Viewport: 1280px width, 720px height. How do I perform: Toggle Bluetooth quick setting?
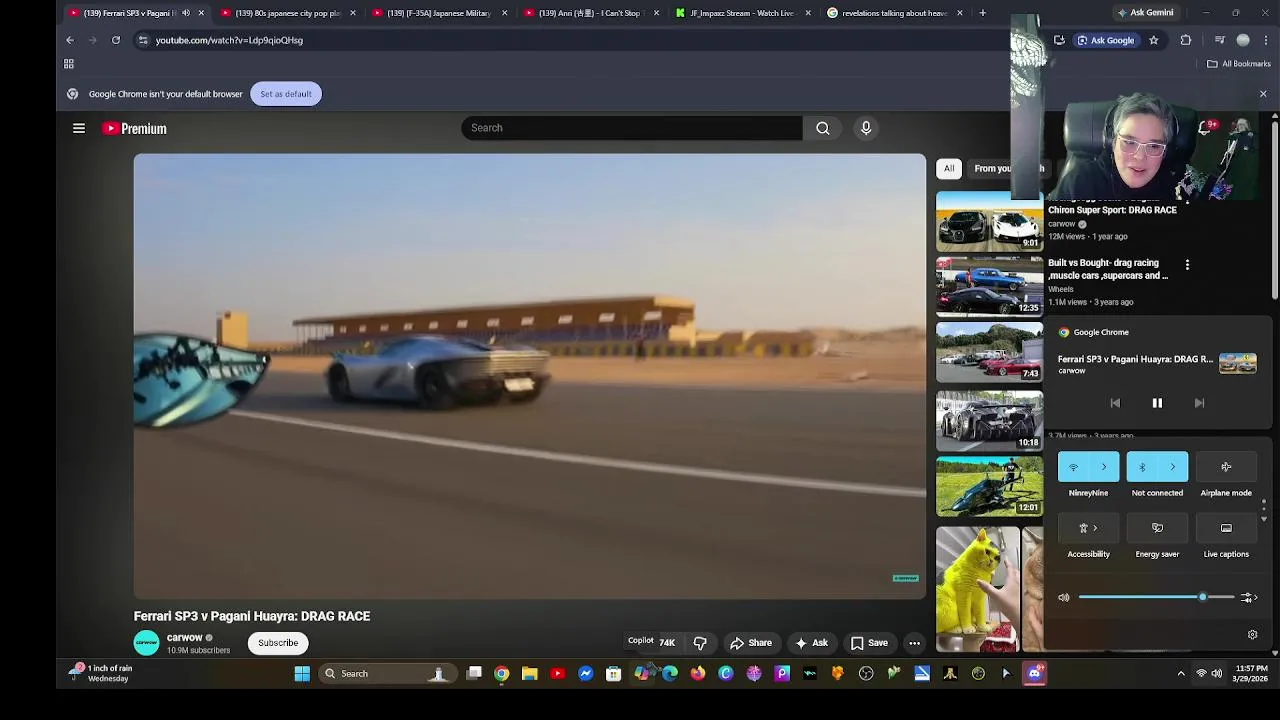pos(1142,467)
